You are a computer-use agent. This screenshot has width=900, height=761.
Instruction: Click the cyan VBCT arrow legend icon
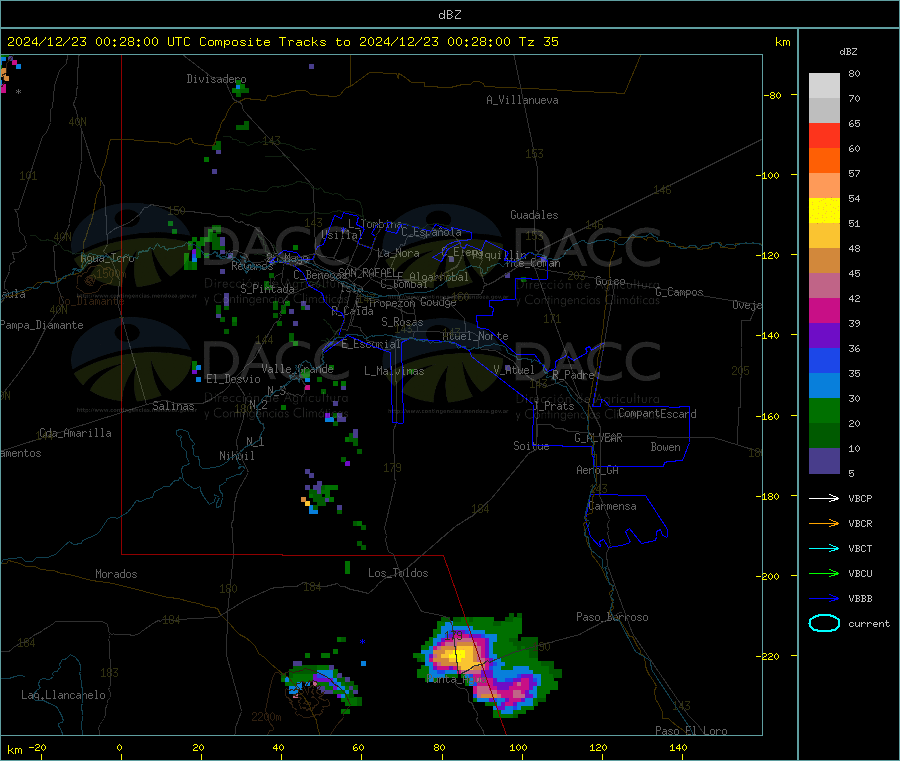824,548
